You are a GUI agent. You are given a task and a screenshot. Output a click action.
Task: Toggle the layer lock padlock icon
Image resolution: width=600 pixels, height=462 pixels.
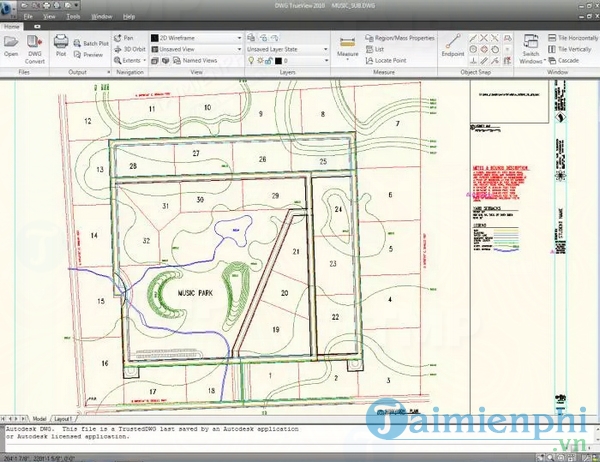(269, 60)
